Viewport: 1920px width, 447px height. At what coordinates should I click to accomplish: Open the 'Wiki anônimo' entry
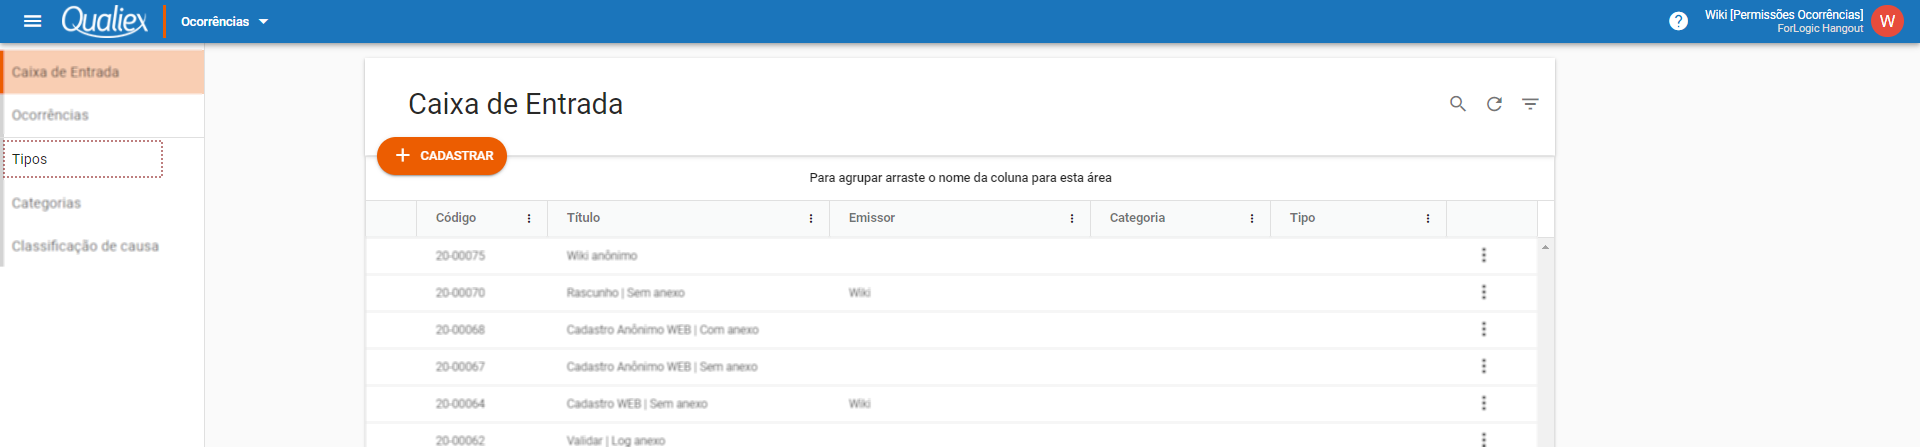pyautogui.click(x=602, y=256)
